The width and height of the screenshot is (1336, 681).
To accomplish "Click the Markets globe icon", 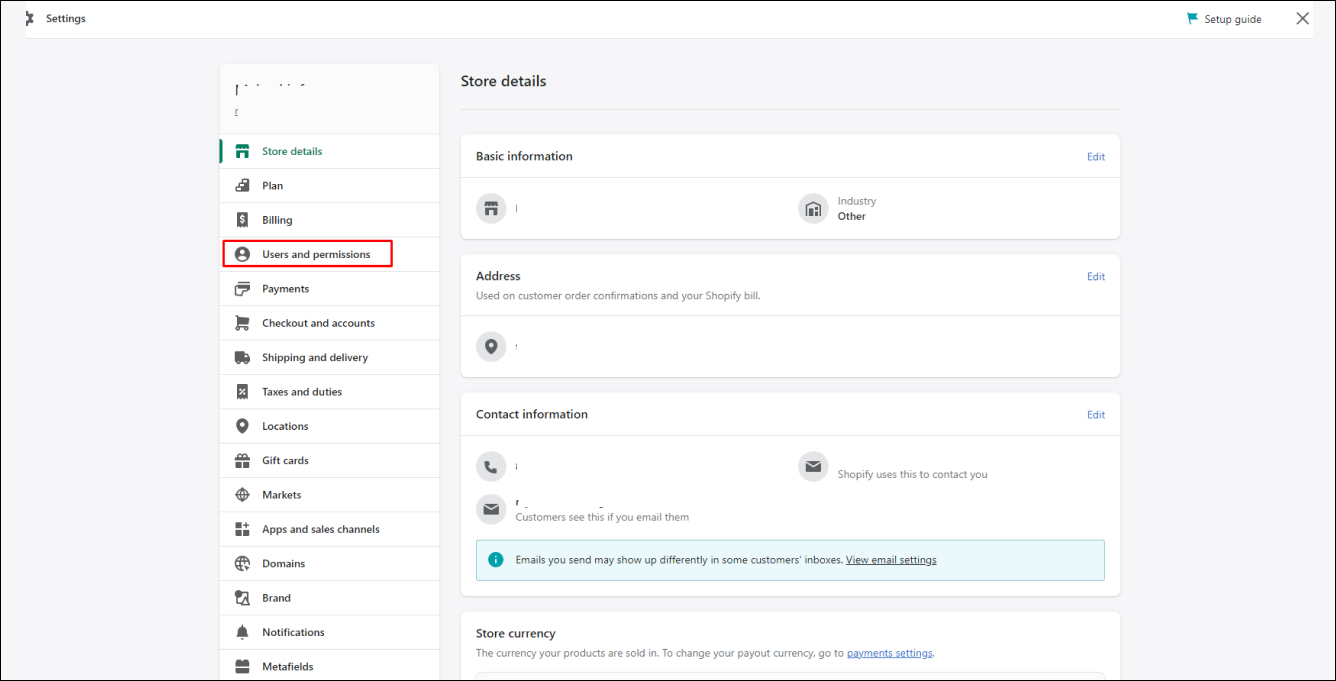I will tap(242, 495).
